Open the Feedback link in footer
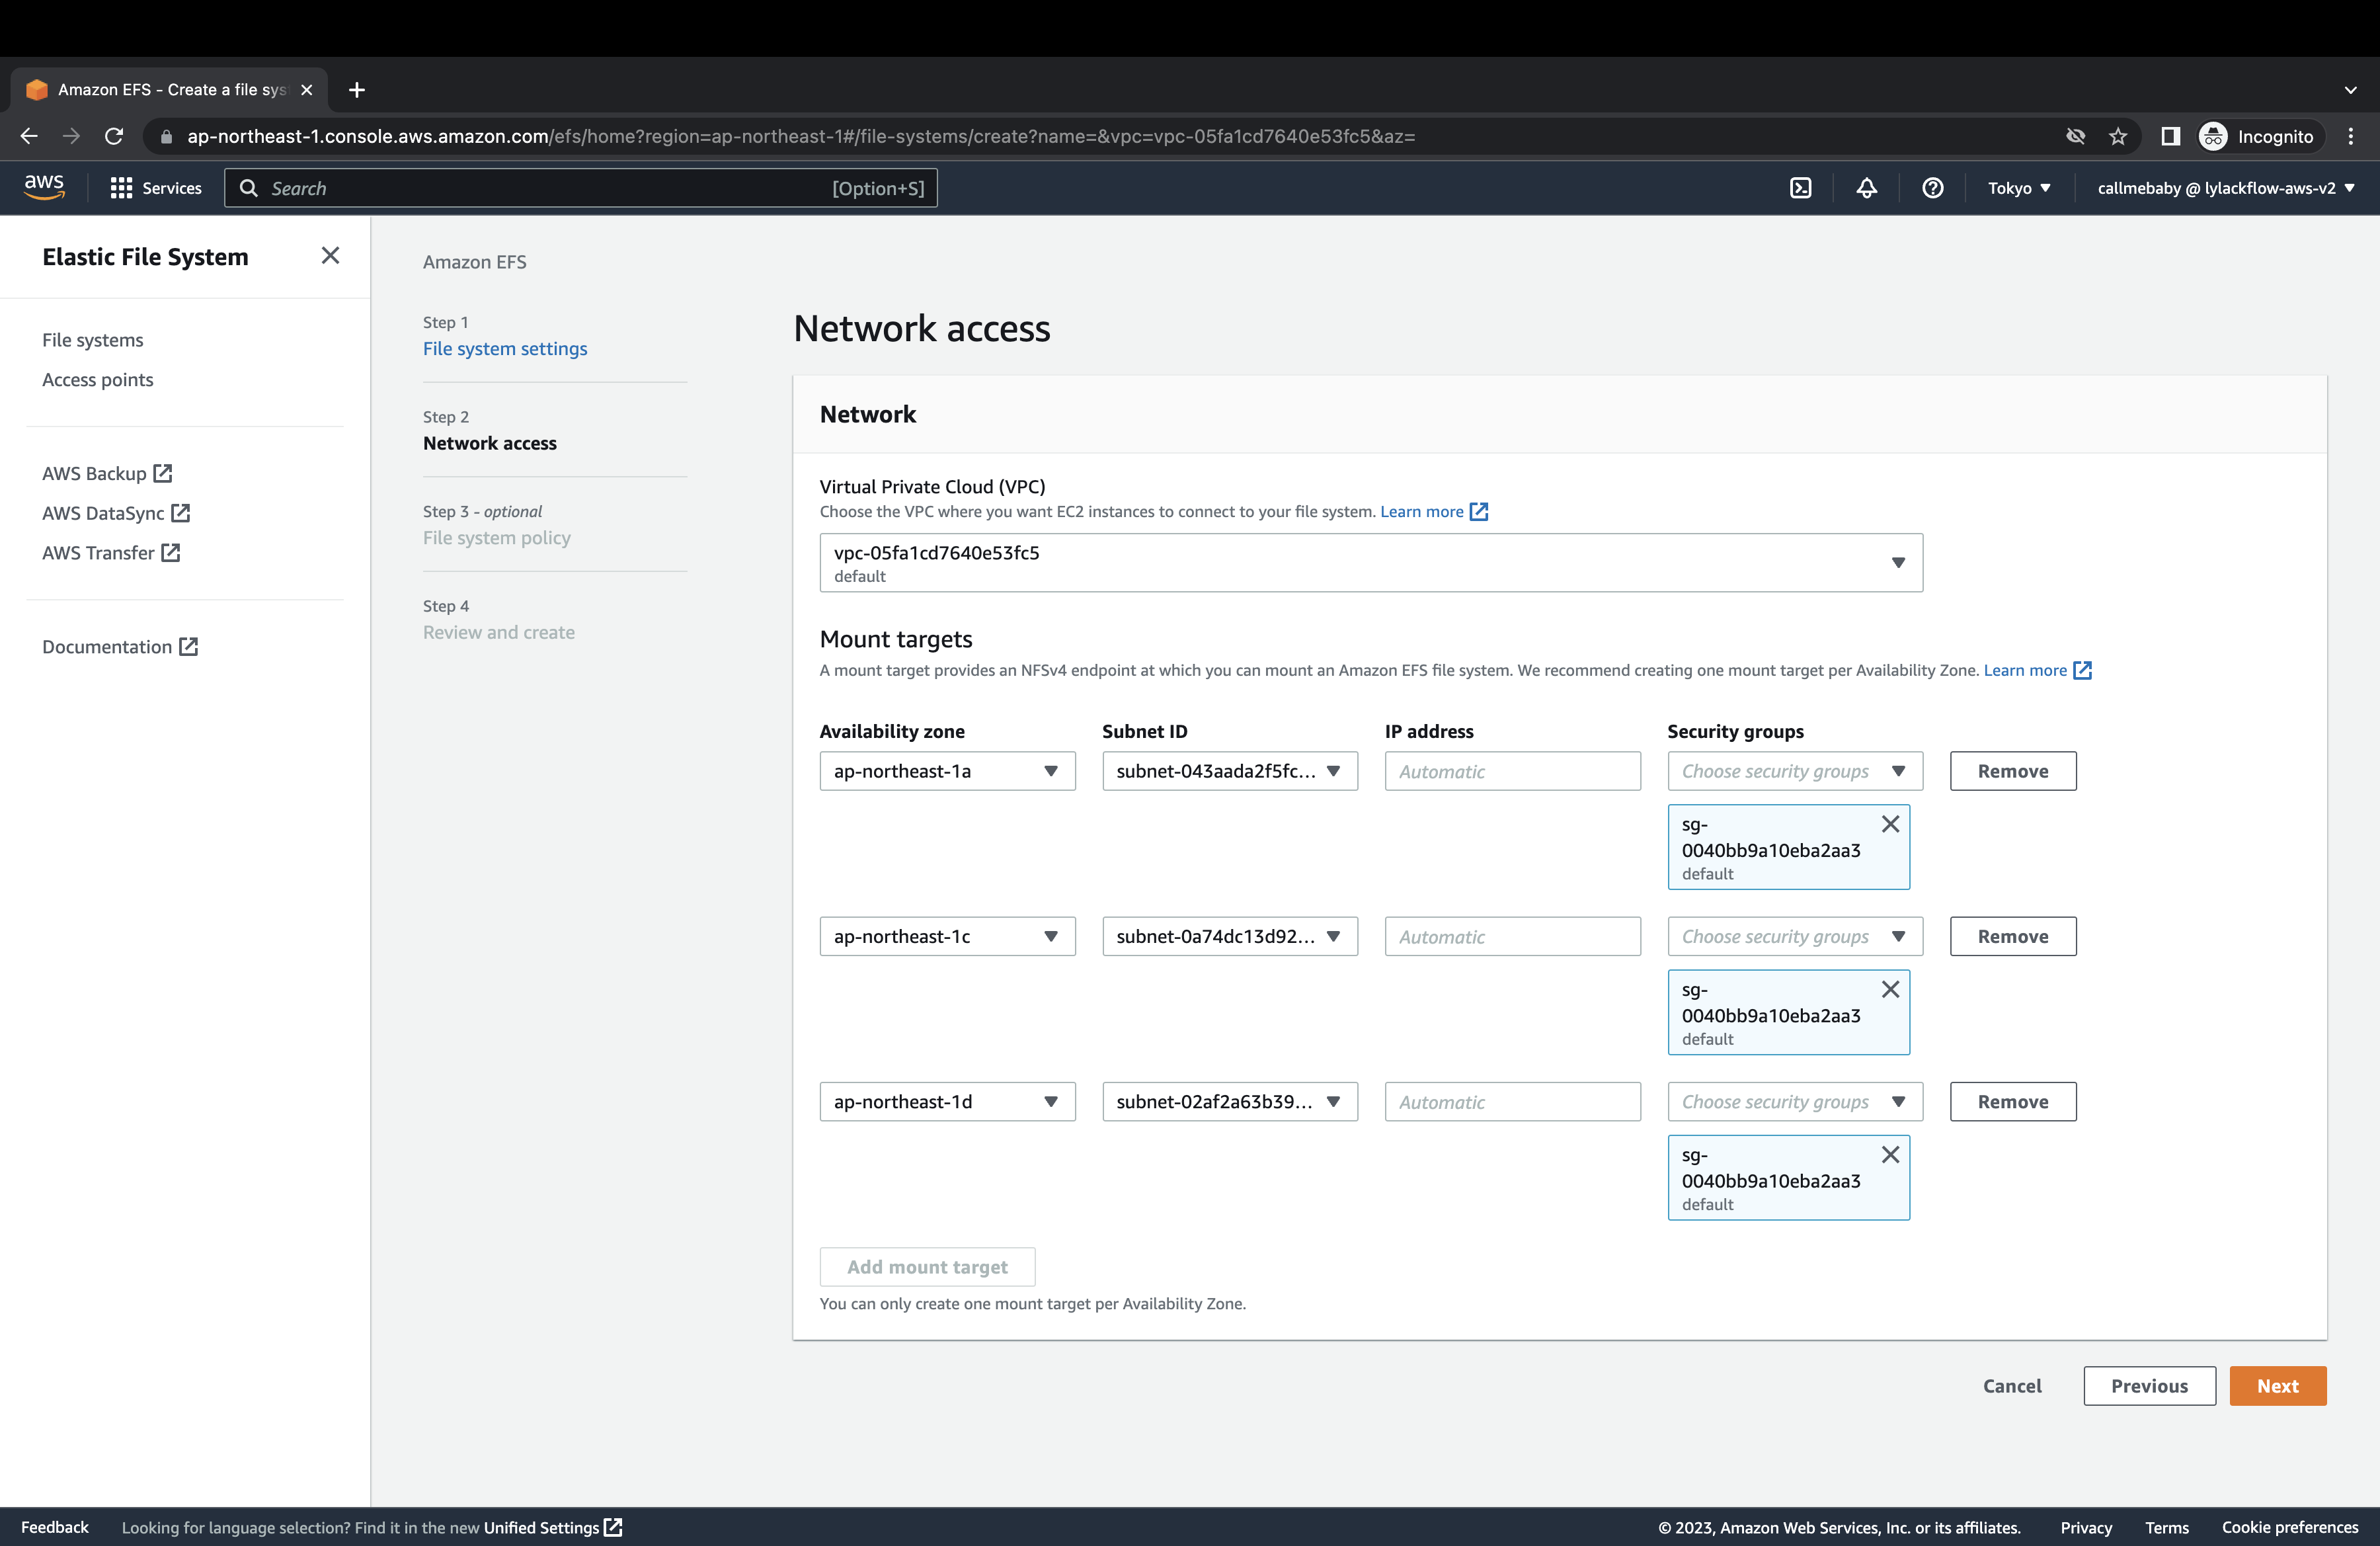Image resolution: width=2380 pixels, height=1546 pixels. pyautogui.click(x=55, y=1527)
